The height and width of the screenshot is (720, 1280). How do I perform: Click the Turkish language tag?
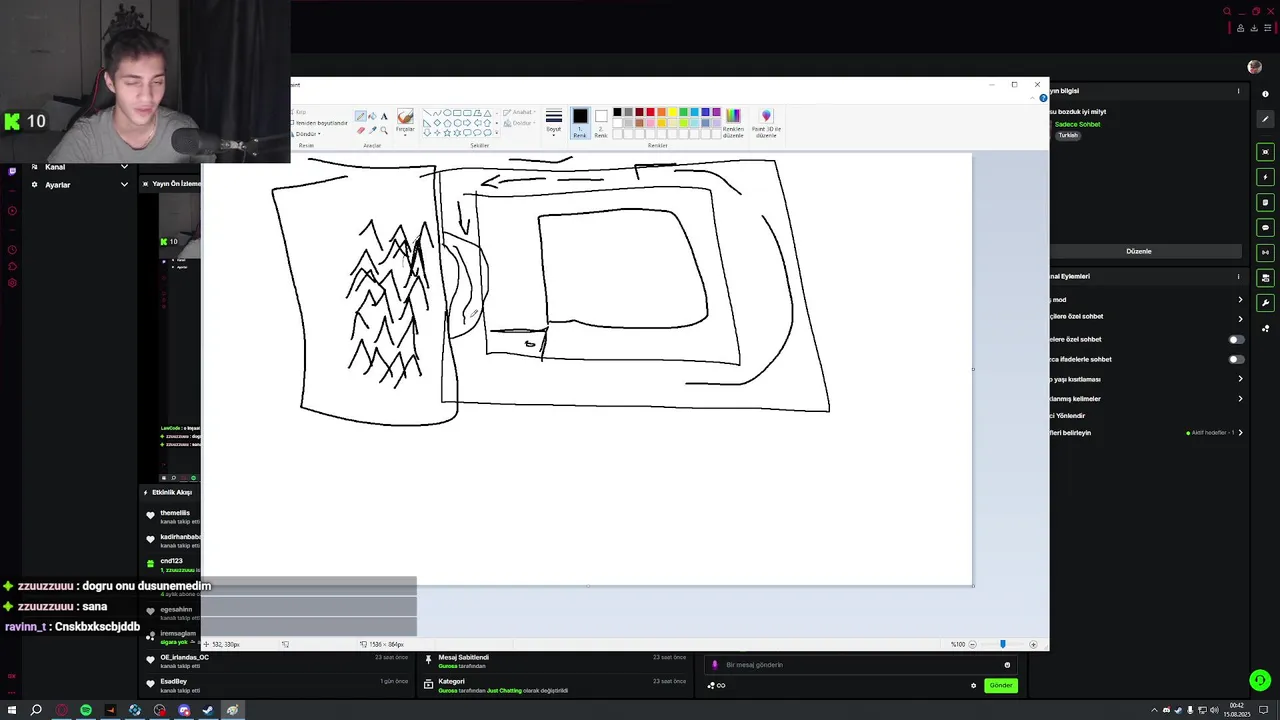(x=1068, y=135)
